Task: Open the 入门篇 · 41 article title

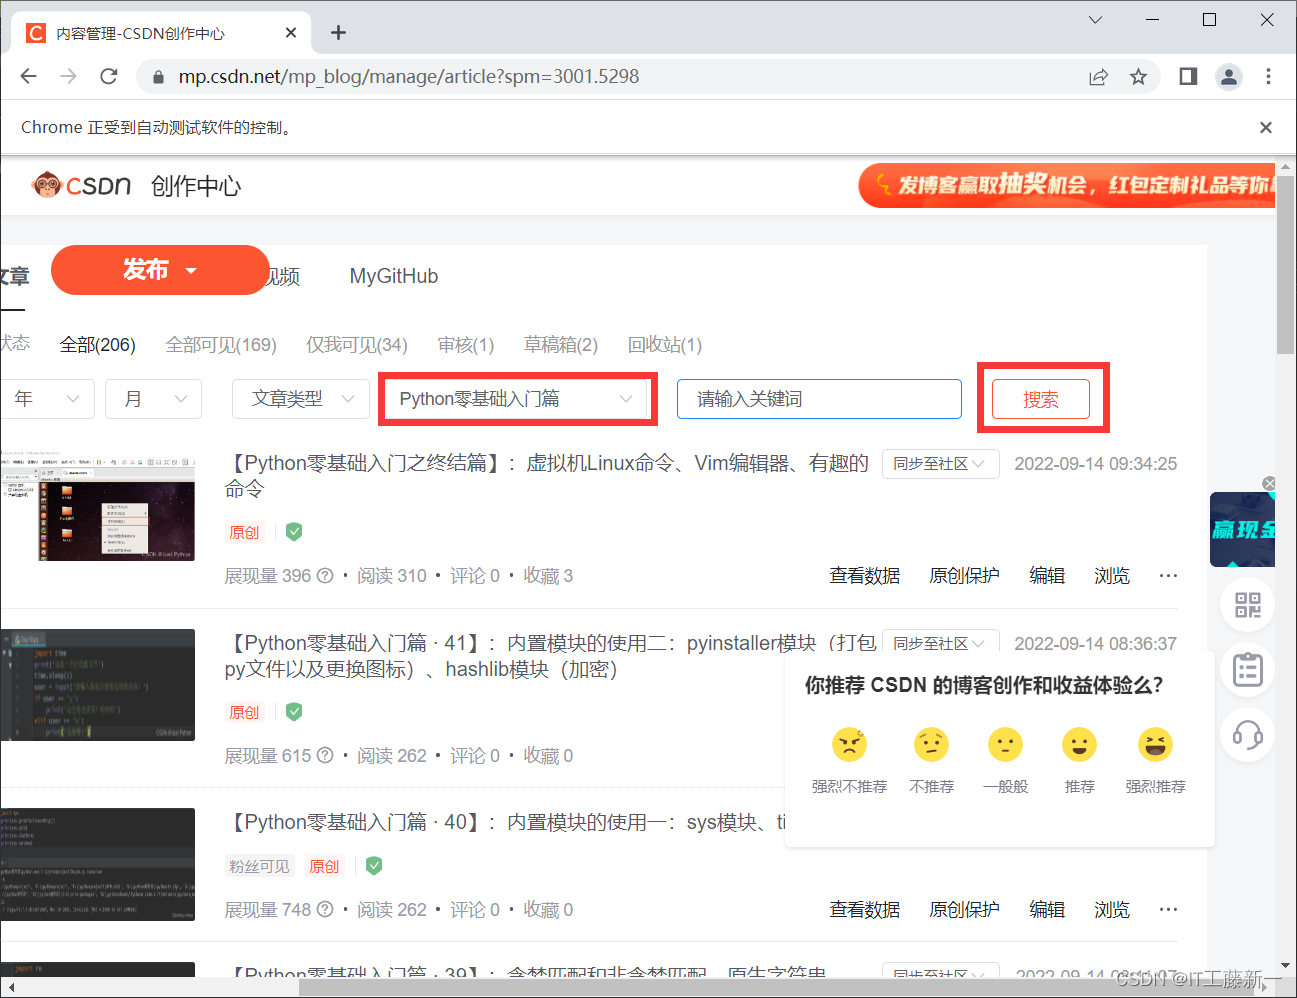Action: pyautogui.click(x=550, y=656)
